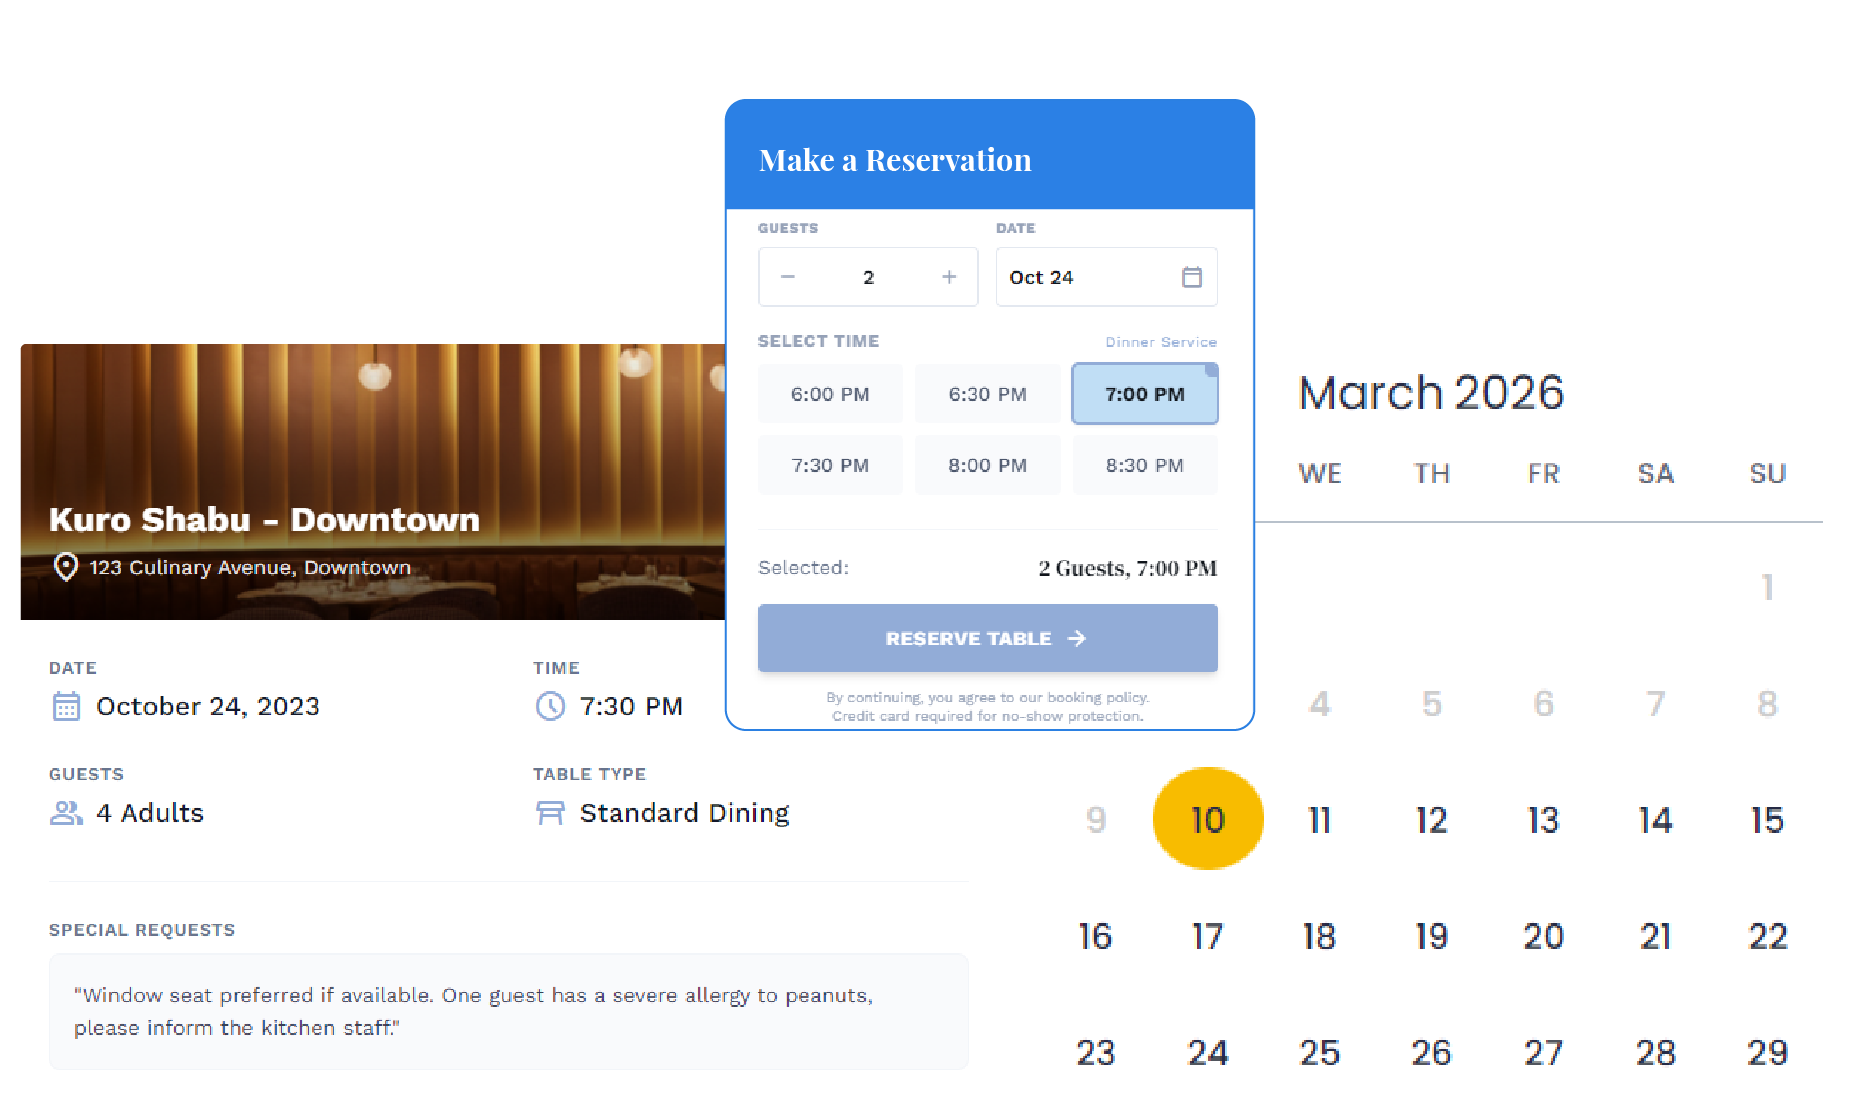The height and width of the screenshot is (1115, 1873).
Task: Click the guest count number field
Action: pos(868,277)
